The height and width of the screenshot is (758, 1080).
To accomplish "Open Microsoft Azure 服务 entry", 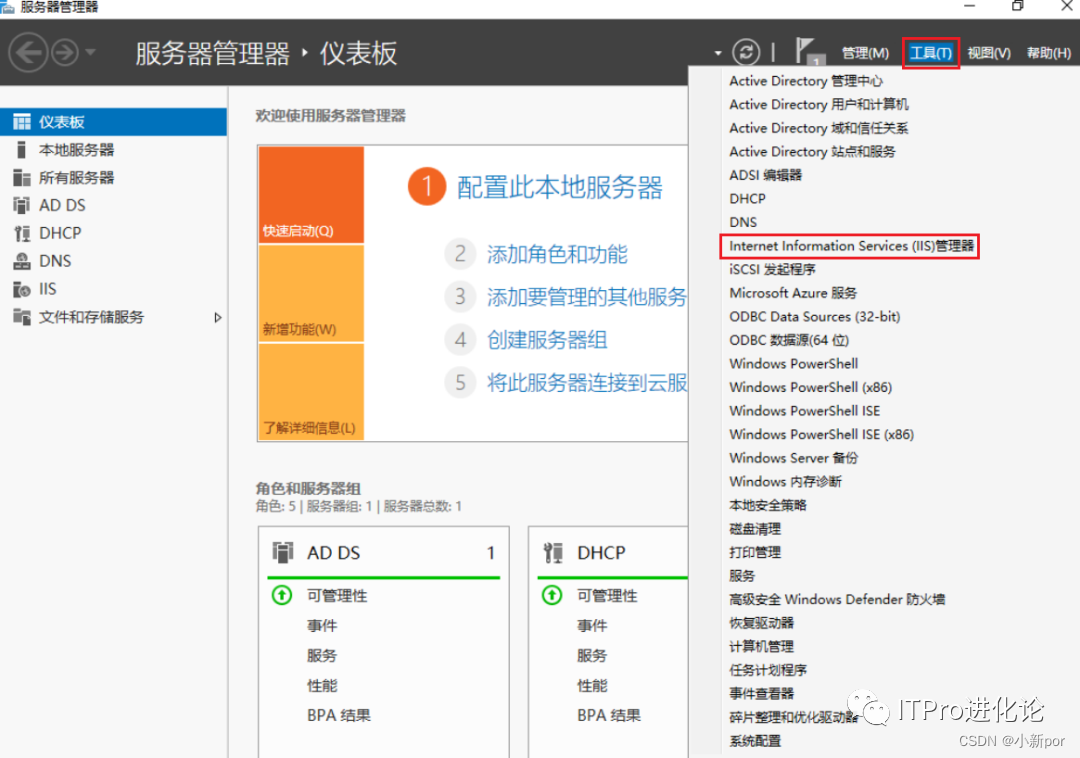I will [x=793, y=293].
